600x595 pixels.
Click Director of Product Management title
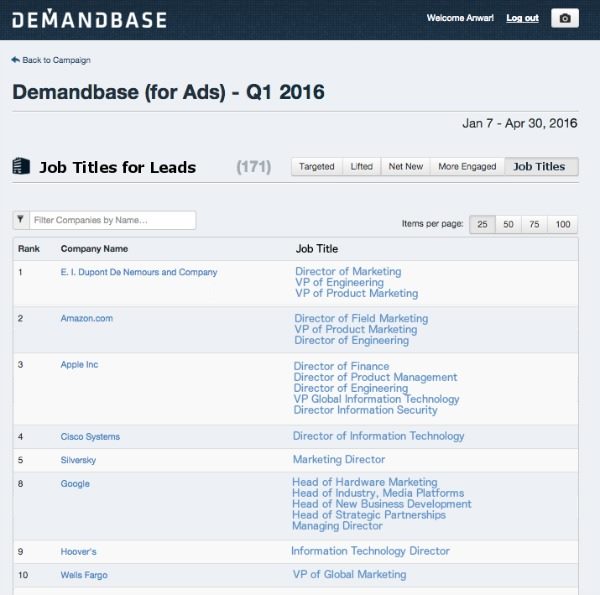pos(375,377)
